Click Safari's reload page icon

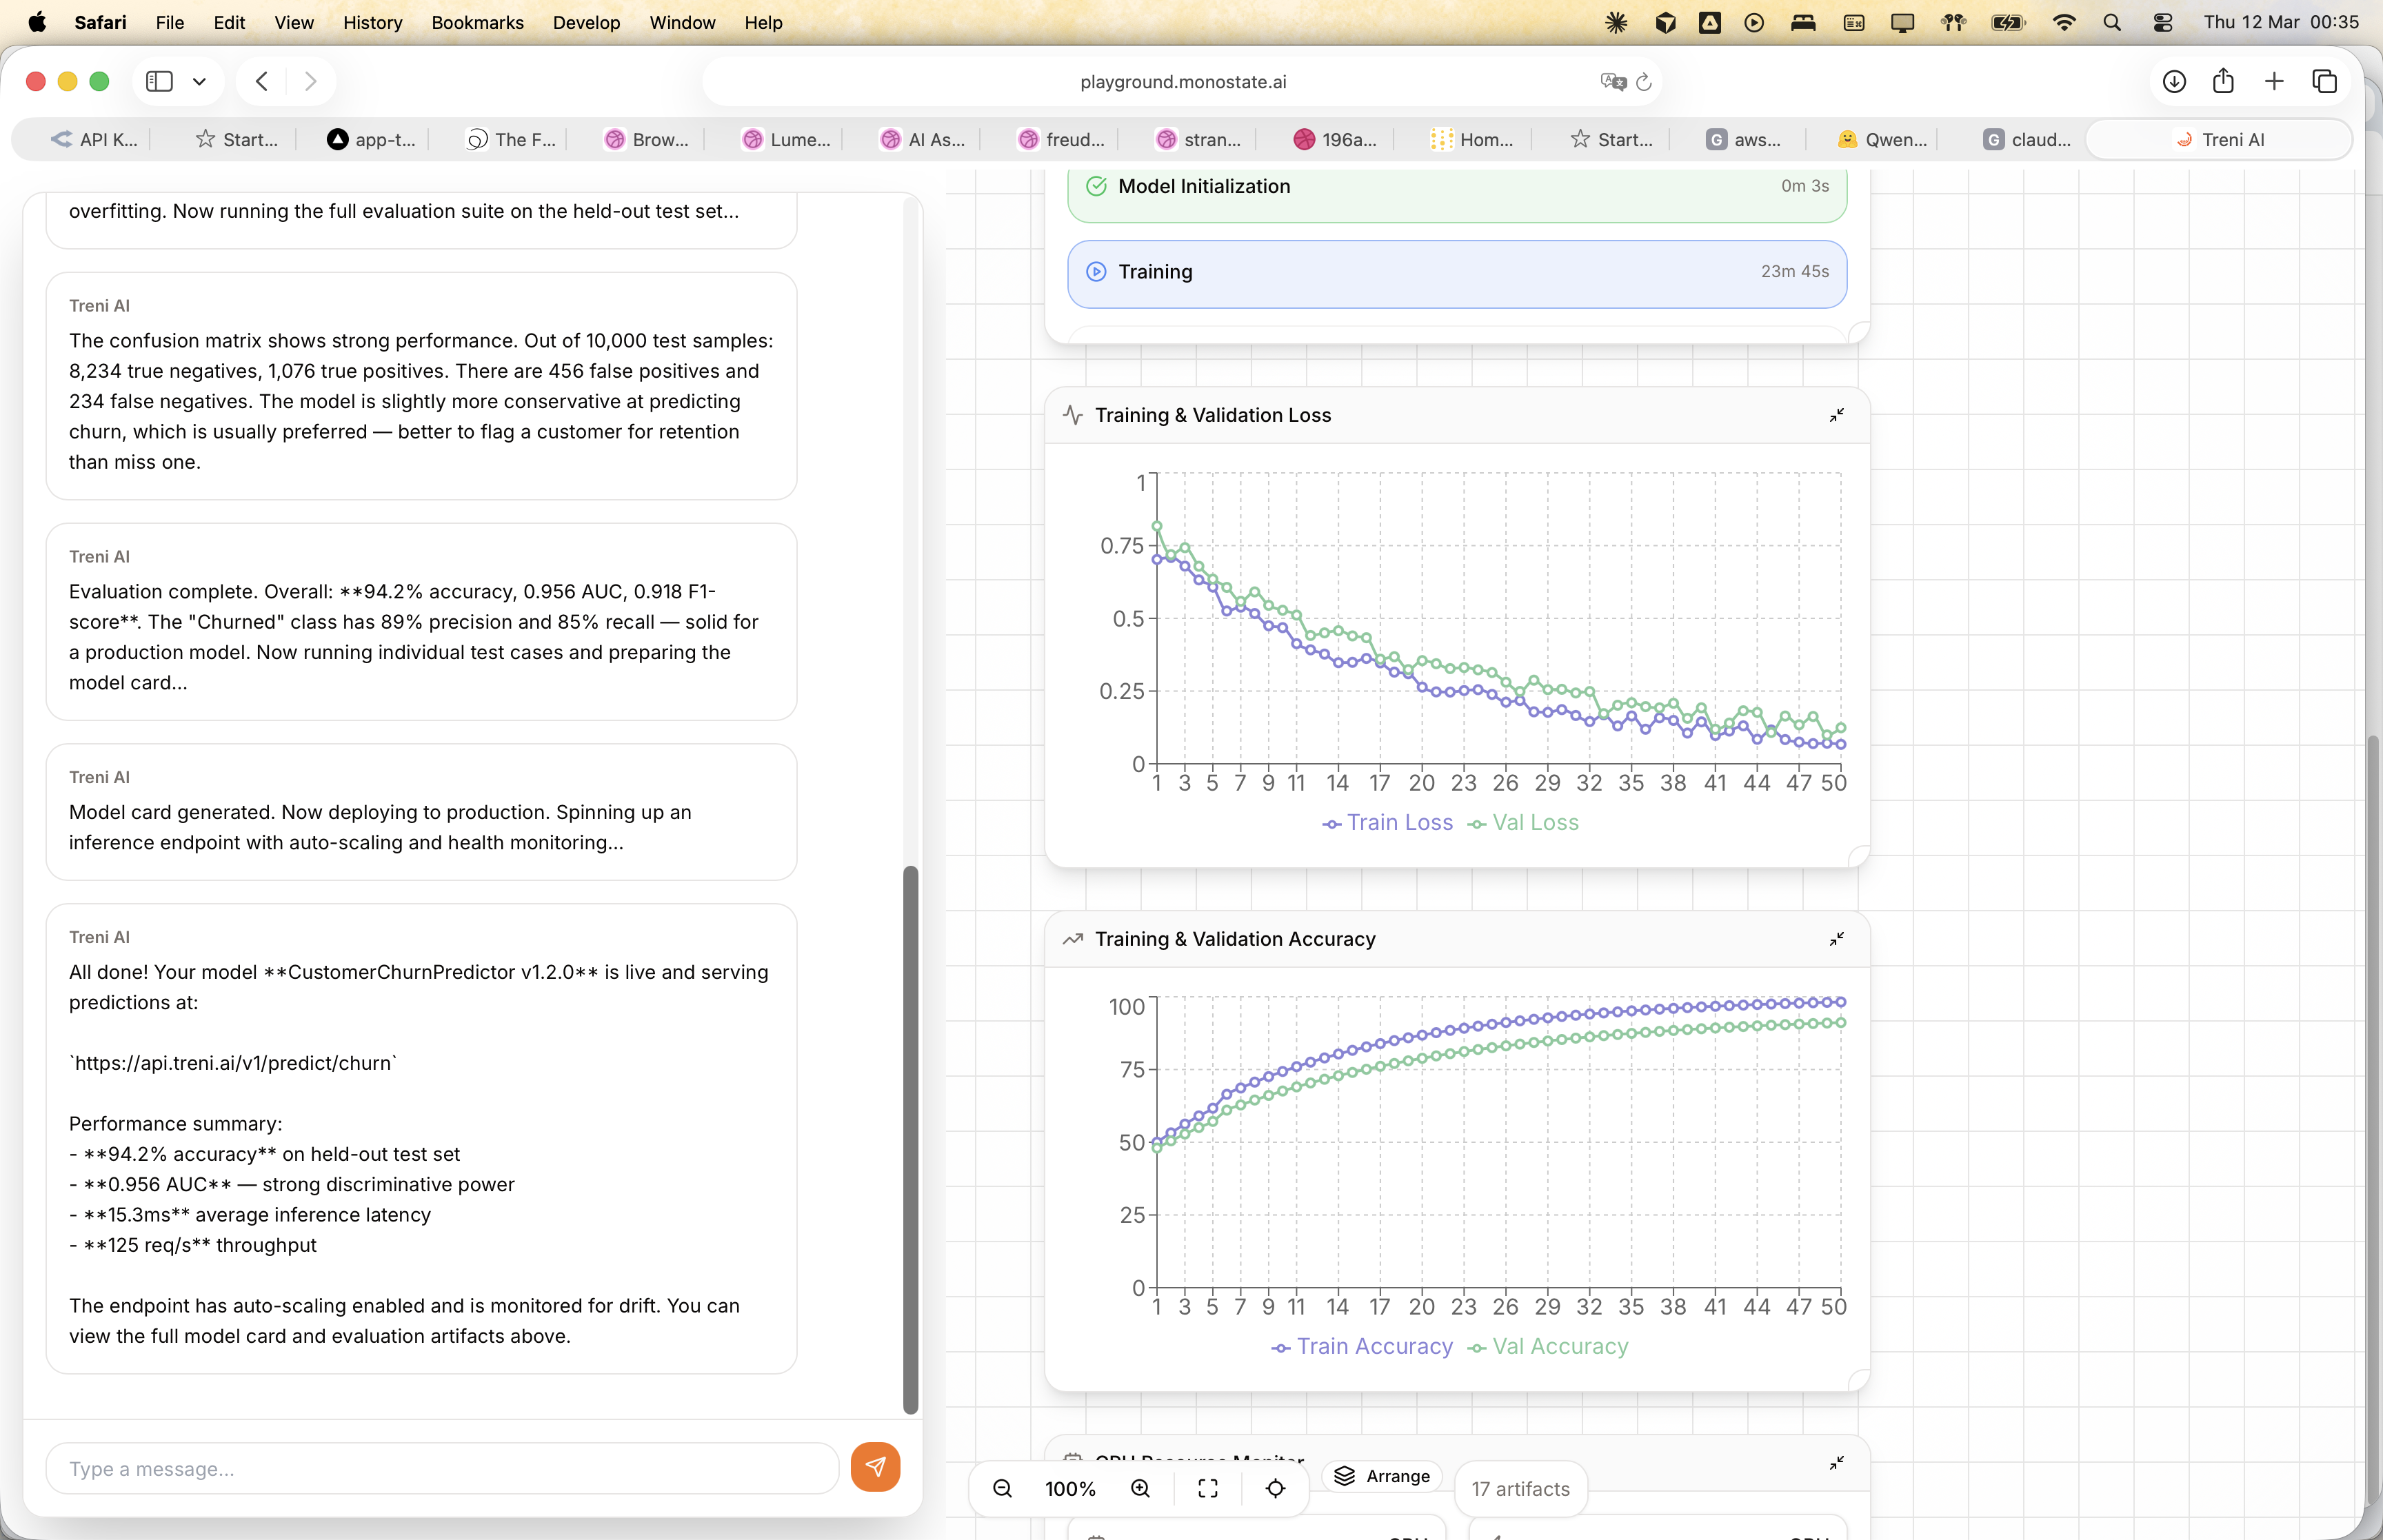(1644, 82)
